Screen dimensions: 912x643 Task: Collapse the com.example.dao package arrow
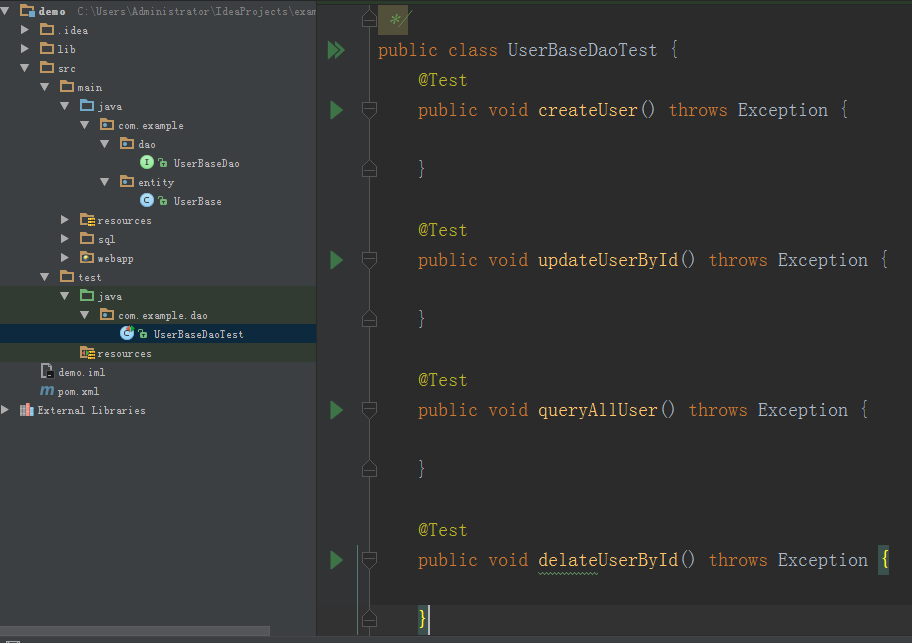click(85, 315)
